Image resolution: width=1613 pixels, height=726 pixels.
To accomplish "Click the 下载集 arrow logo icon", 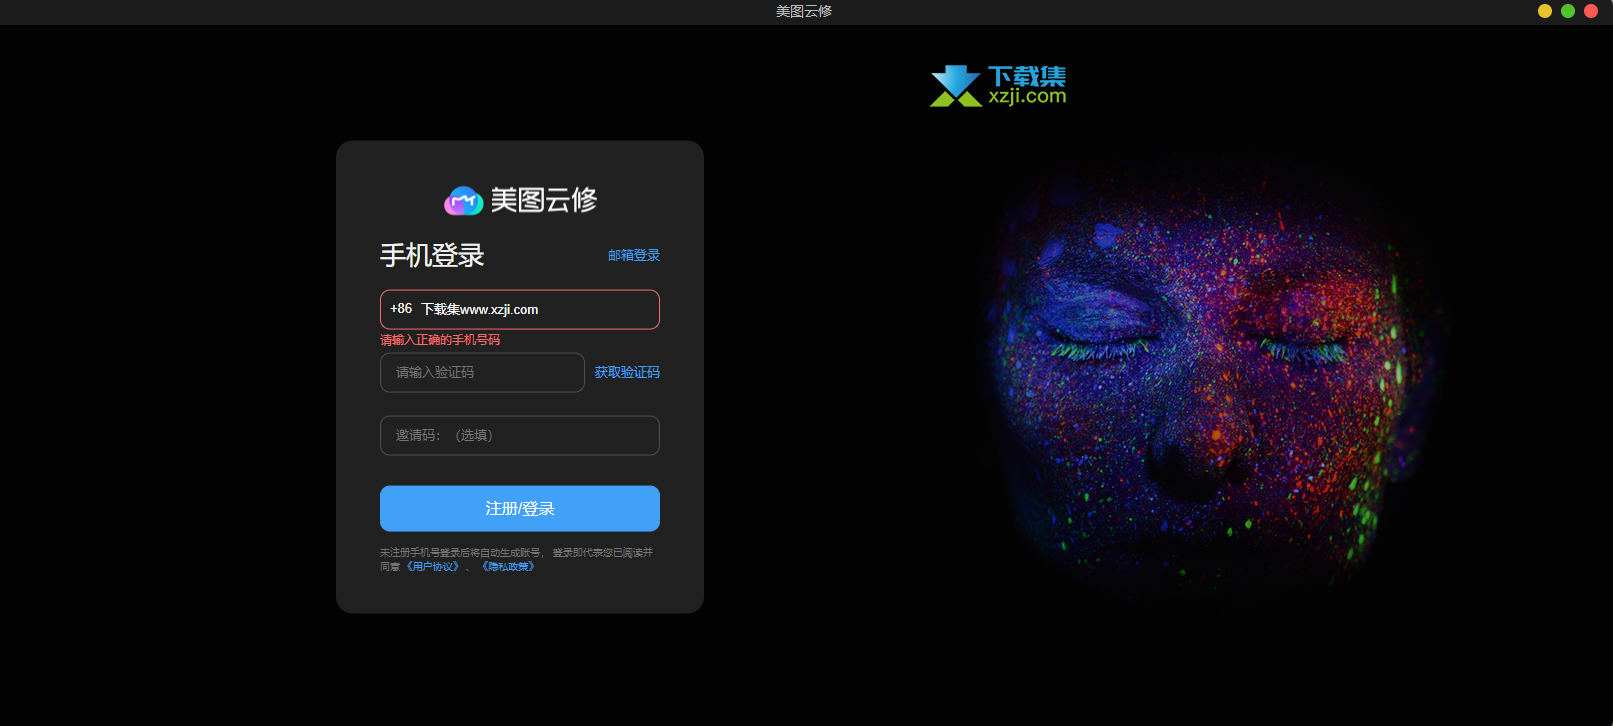I will tap(955, 86).
